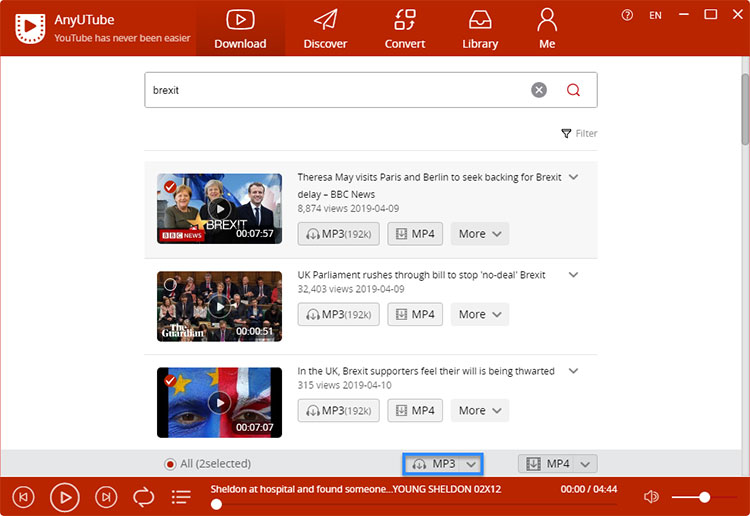The image size is (750, 516).
Task: Open the Me account tab
Action: tap(547, 29)
